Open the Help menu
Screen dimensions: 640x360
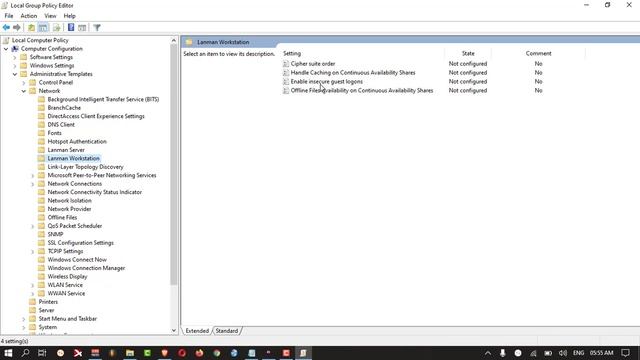(x=69, y=16)
